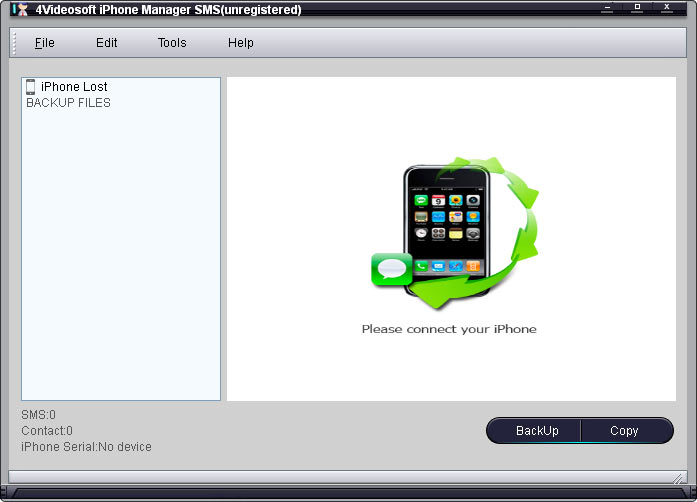Screen dimensions: 697x502
Task: Open the Tools menu
Action: pyautogui.click(x=172, y=43)
